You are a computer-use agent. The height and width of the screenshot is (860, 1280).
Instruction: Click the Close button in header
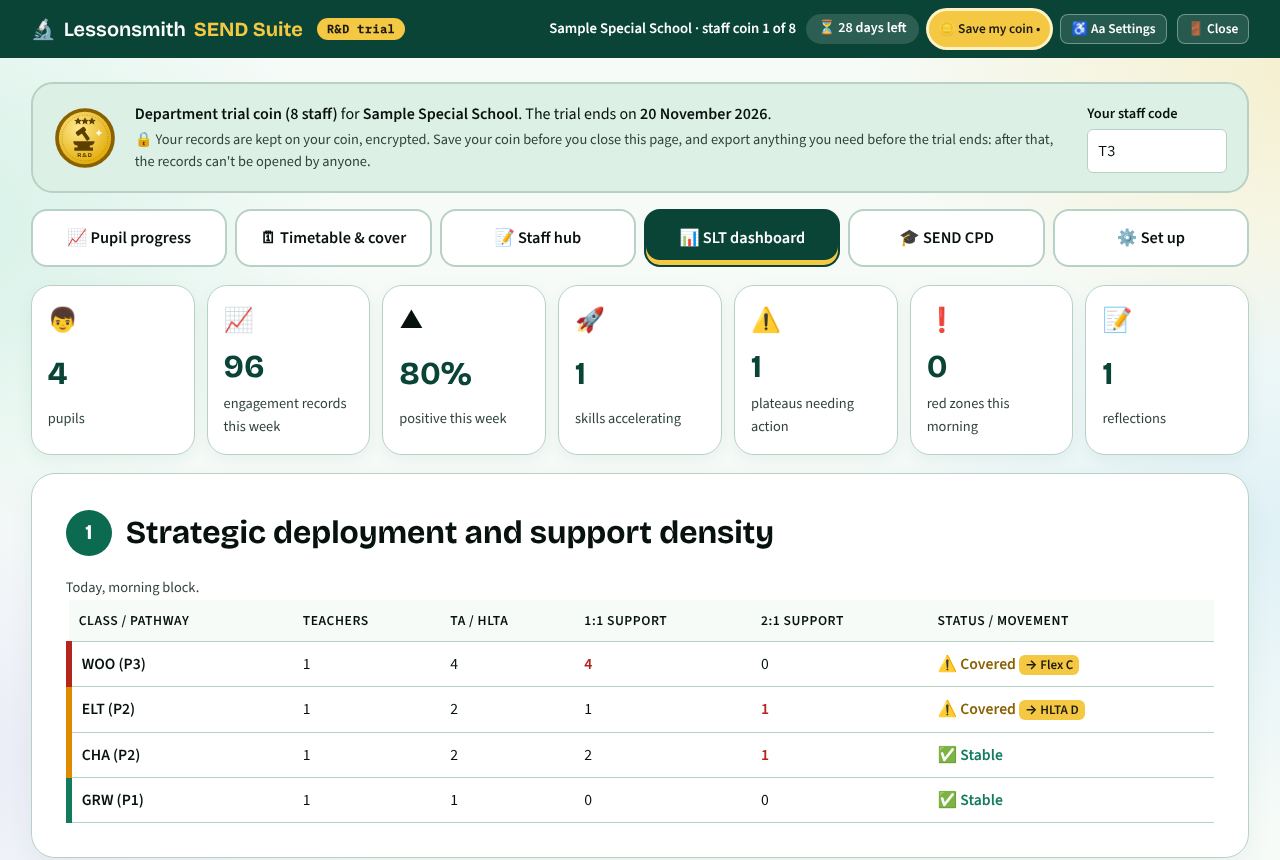tap(1213, 29)
